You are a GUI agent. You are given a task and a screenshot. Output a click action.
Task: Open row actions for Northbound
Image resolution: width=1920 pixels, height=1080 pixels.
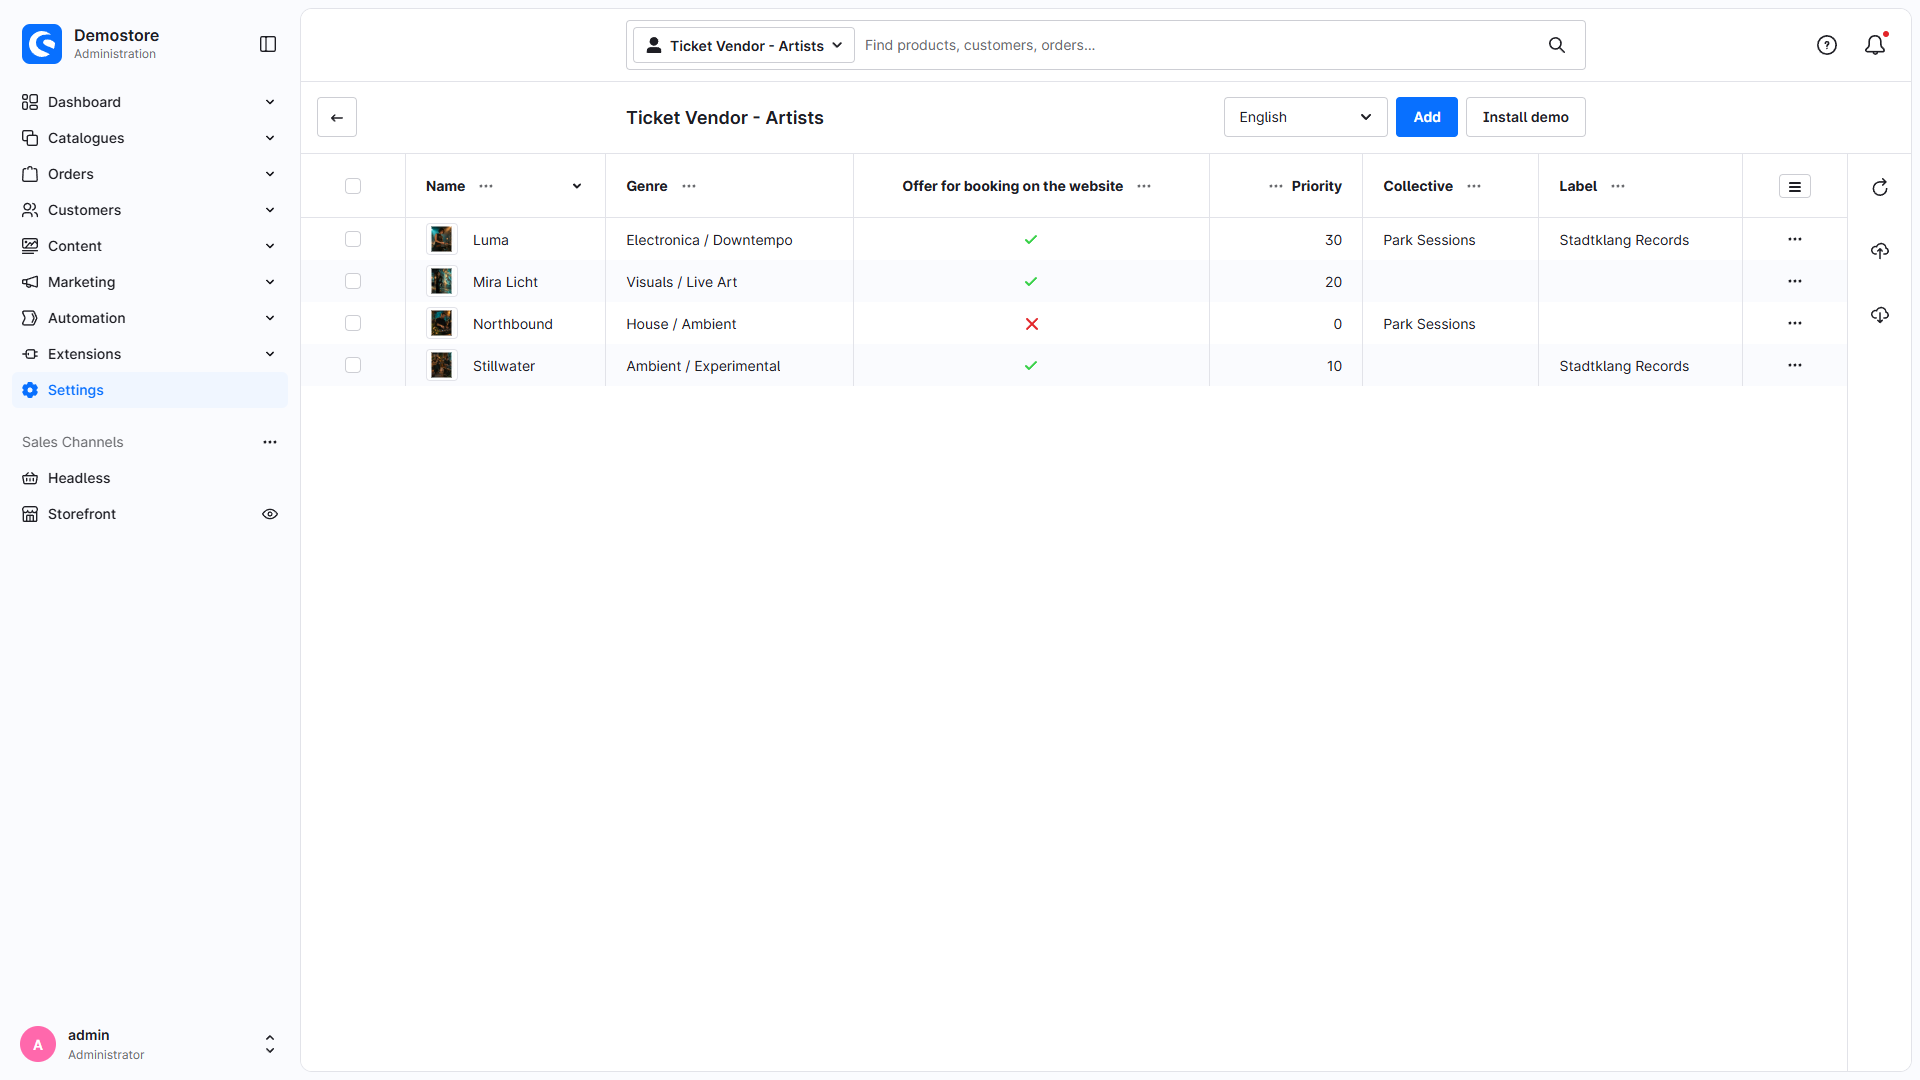click(1795, 323)
